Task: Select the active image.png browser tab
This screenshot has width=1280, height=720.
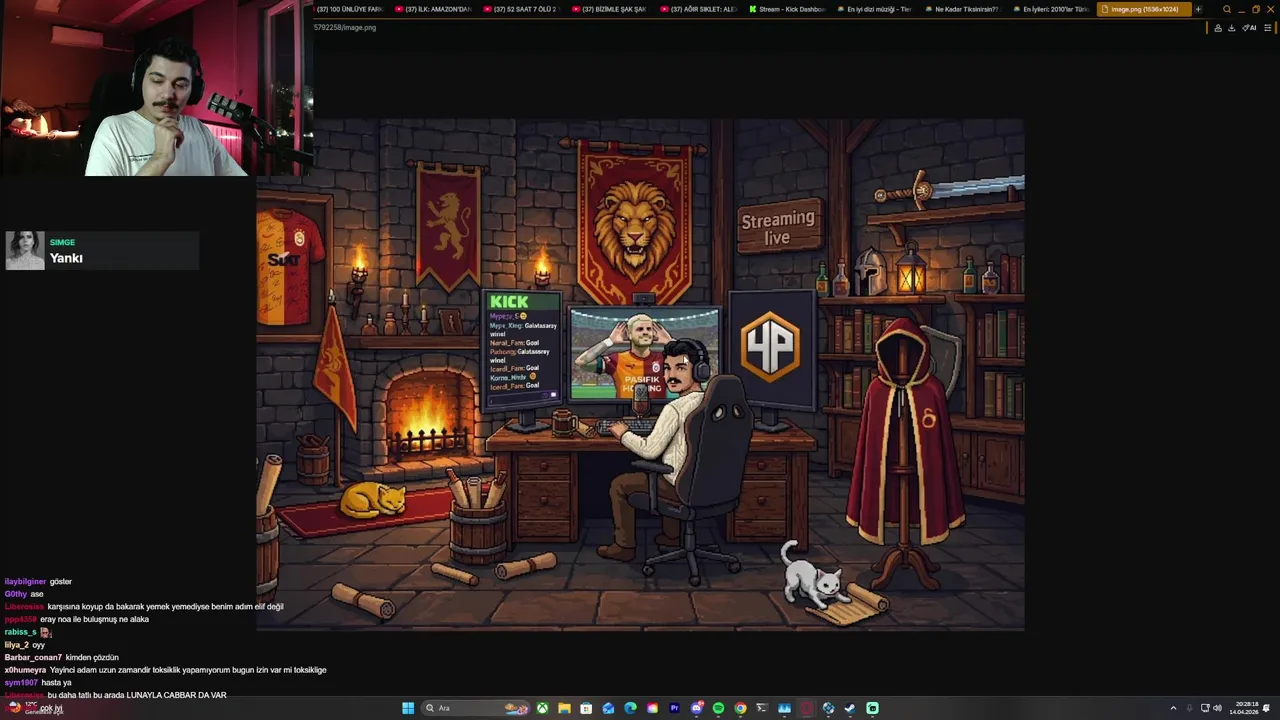Action: point(1144,9)
